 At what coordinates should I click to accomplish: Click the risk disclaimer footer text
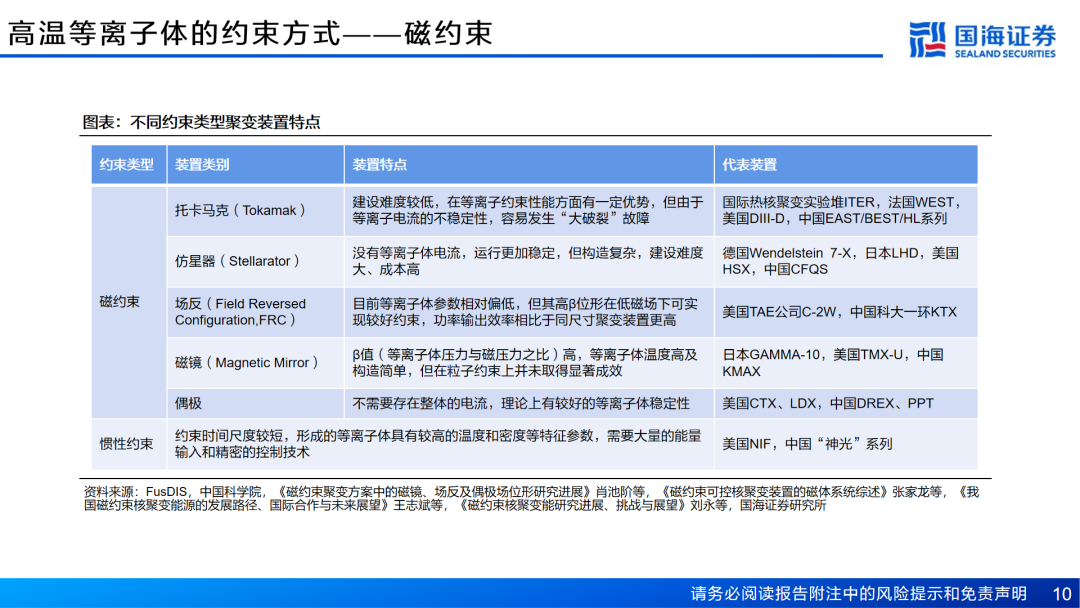point(858,594)
